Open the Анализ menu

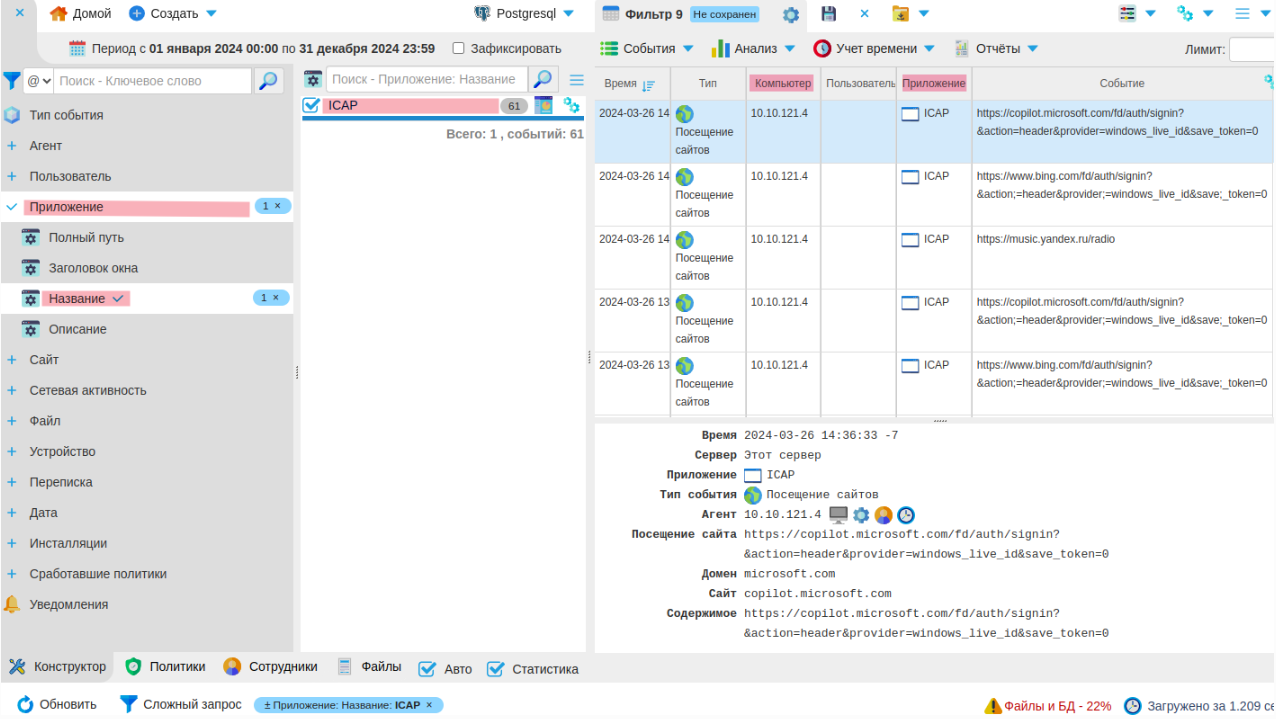tap(754, 48)
